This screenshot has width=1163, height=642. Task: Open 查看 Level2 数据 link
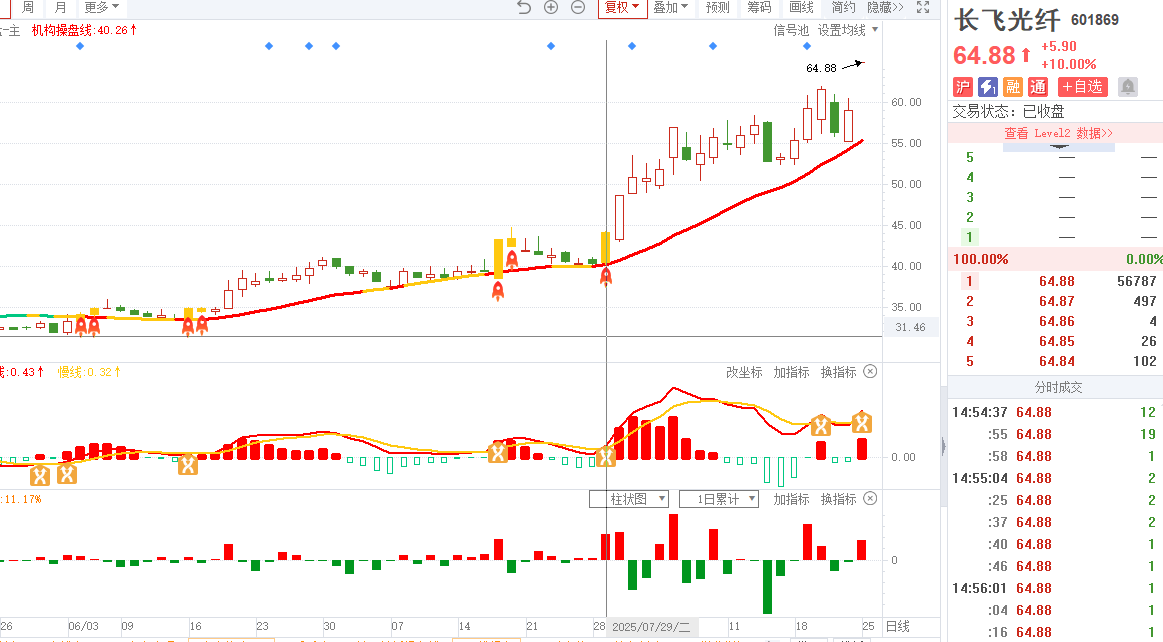pyautogui.click(x=1058, y=133)
